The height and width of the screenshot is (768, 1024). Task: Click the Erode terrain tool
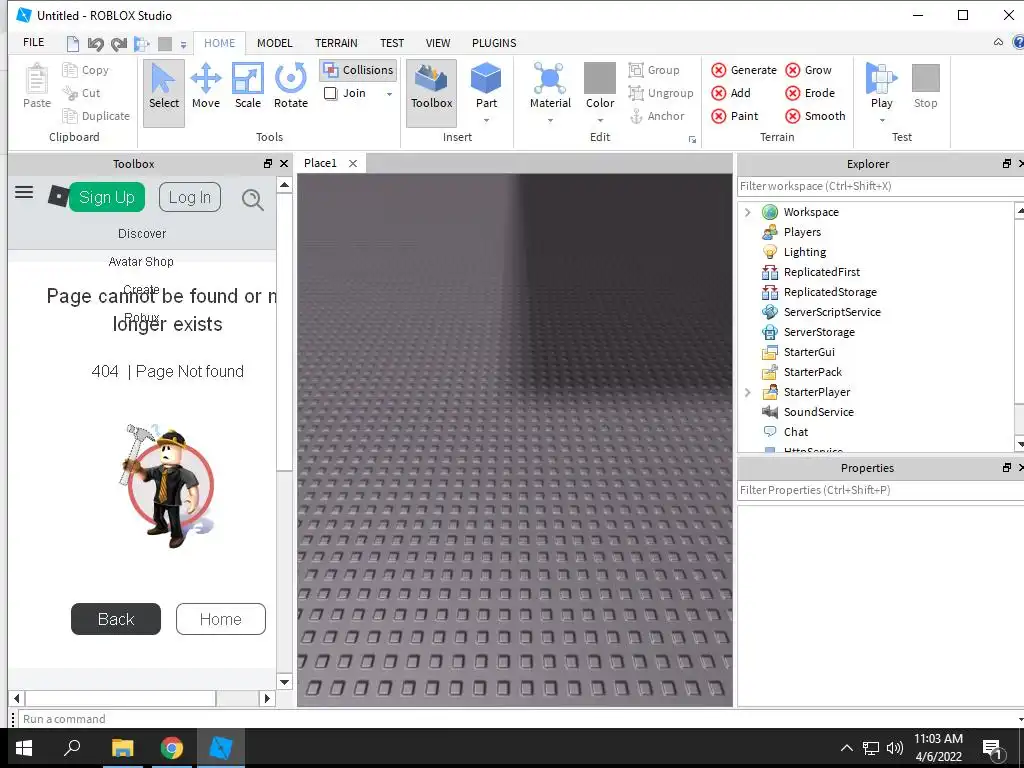810,93
